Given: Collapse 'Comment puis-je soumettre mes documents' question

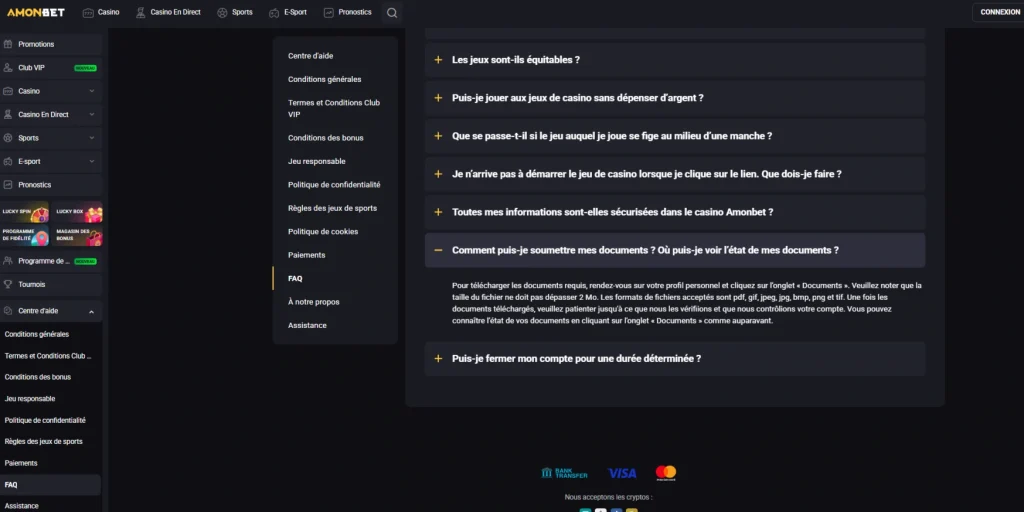Looking at the screenshot, I should pos(675,250).
